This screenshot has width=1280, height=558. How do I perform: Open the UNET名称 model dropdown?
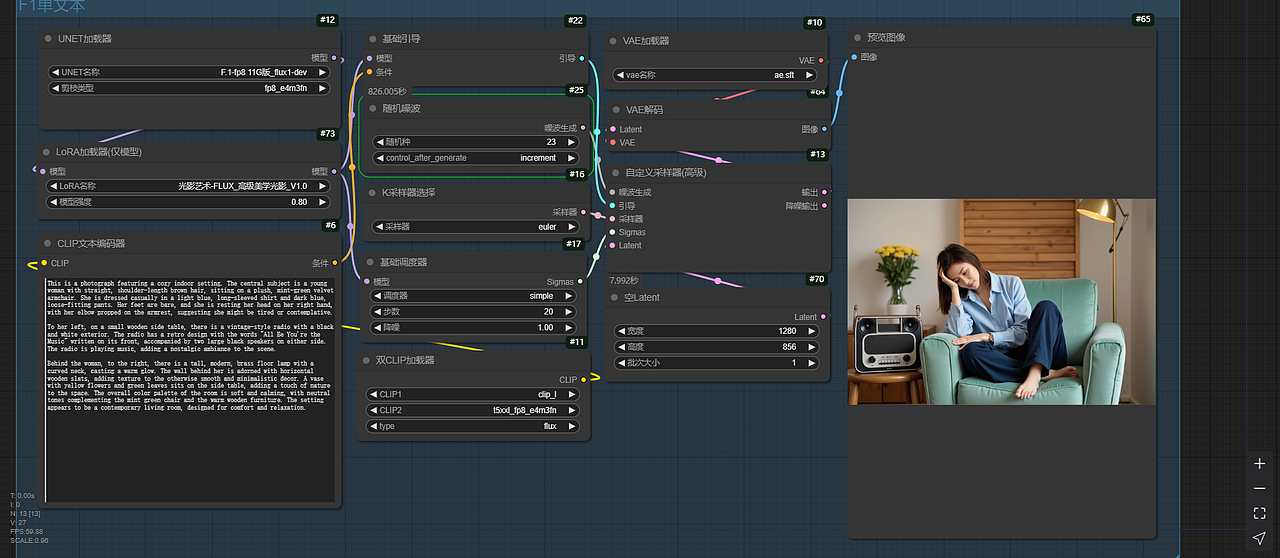click(189, 72)
